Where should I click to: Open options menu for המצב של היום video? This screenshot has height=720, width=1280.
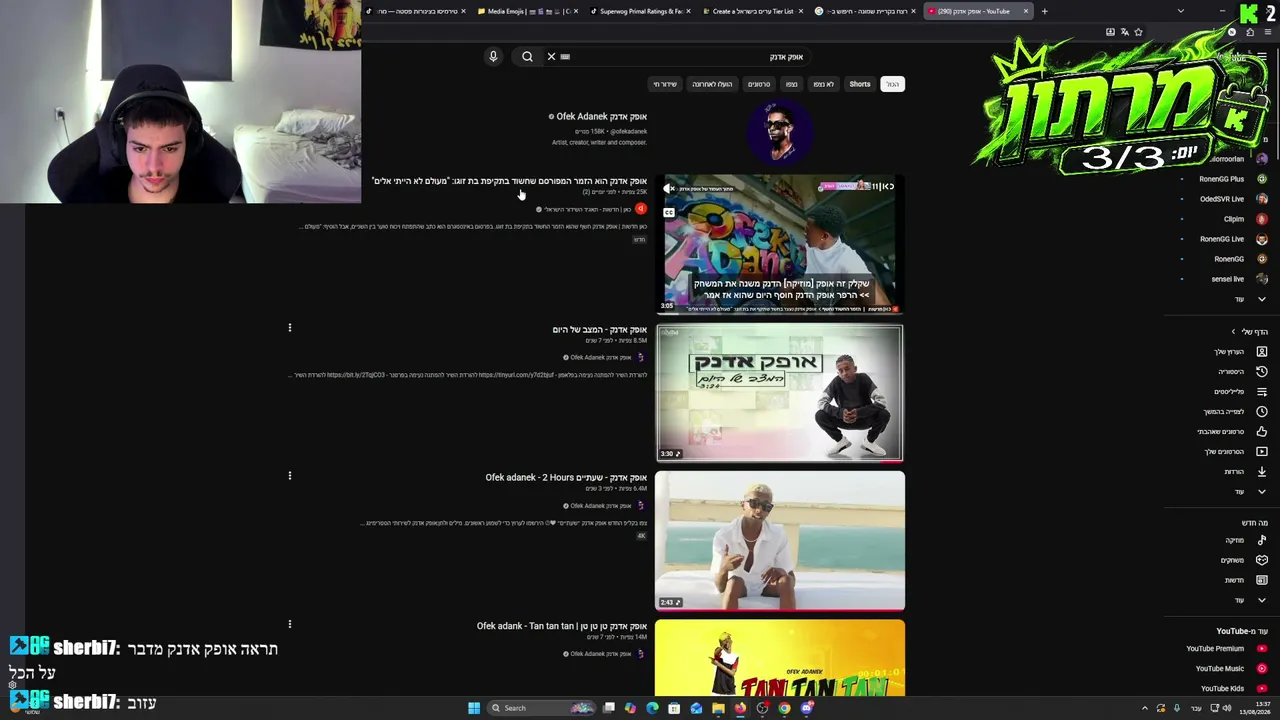[290, 328]
